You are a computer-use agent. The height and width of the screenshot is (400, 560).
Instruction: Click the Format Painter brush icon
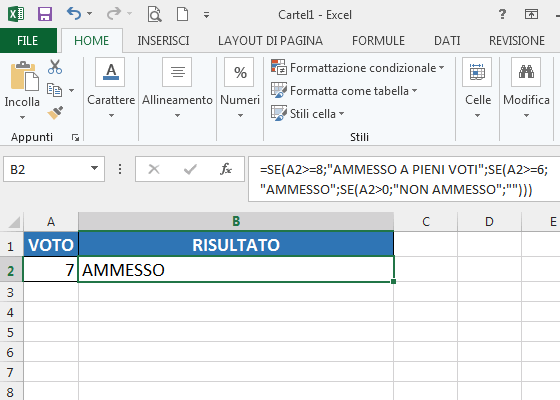click(55, 112)
